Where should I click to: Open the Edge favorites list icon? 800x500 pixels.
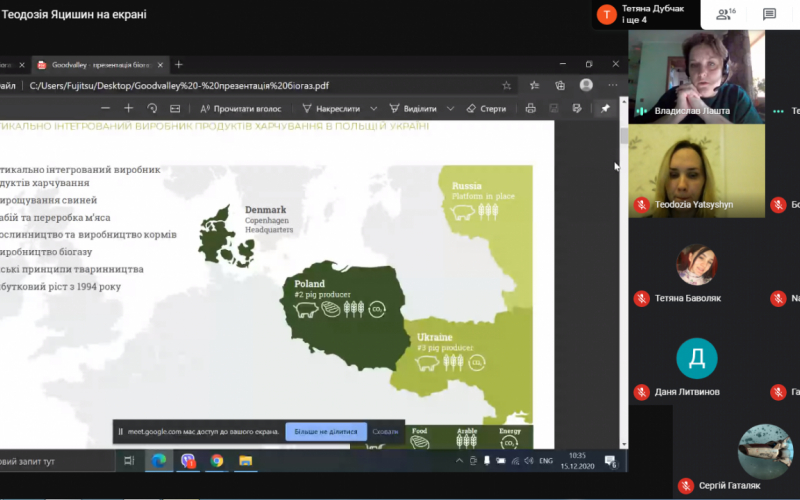point(534,86)
